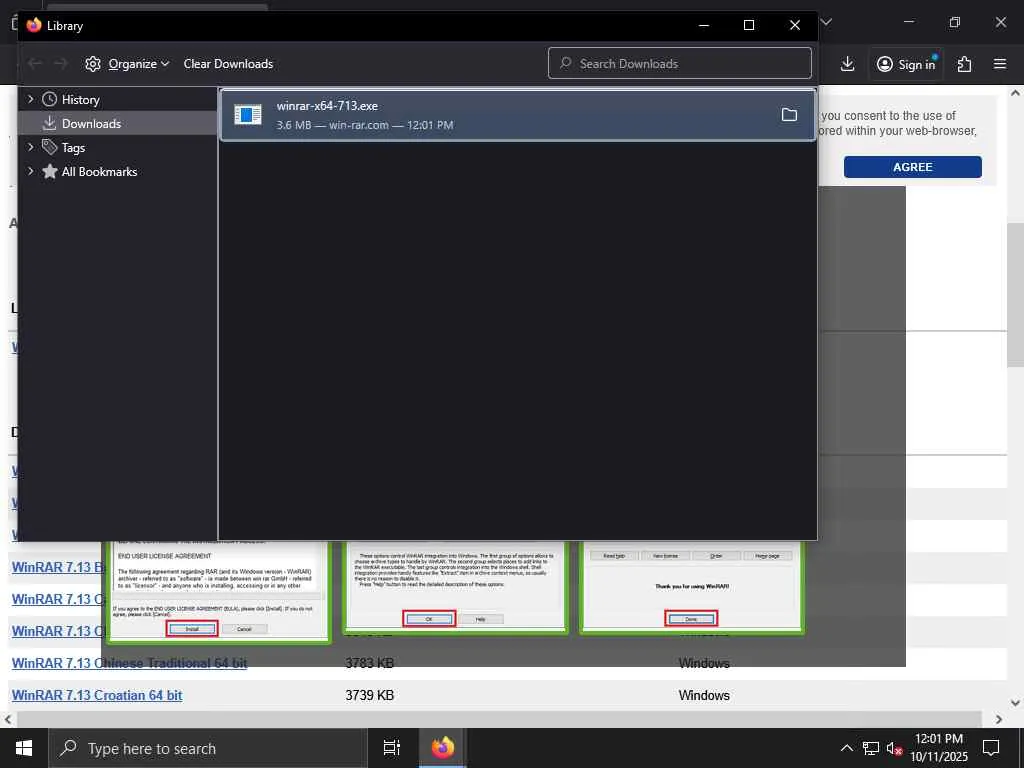Click scroll-up arrow of page scrollbar
1024x768 pixels.
[1016, 93]
